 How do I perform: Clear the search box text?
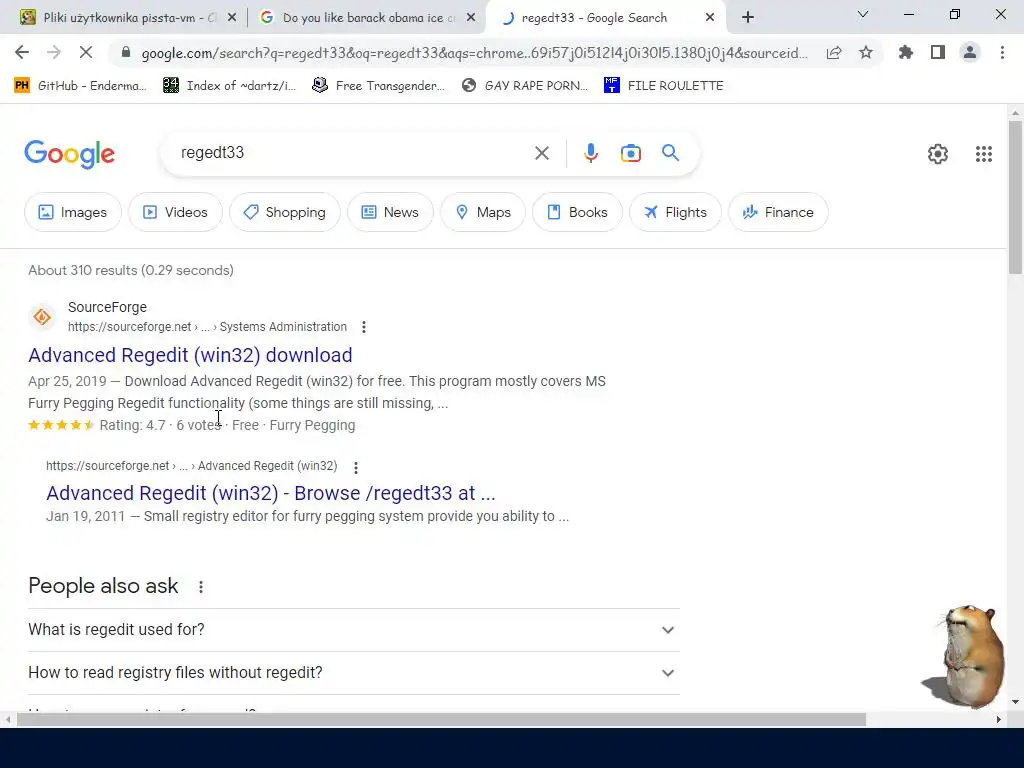click(x=541, y=153)
